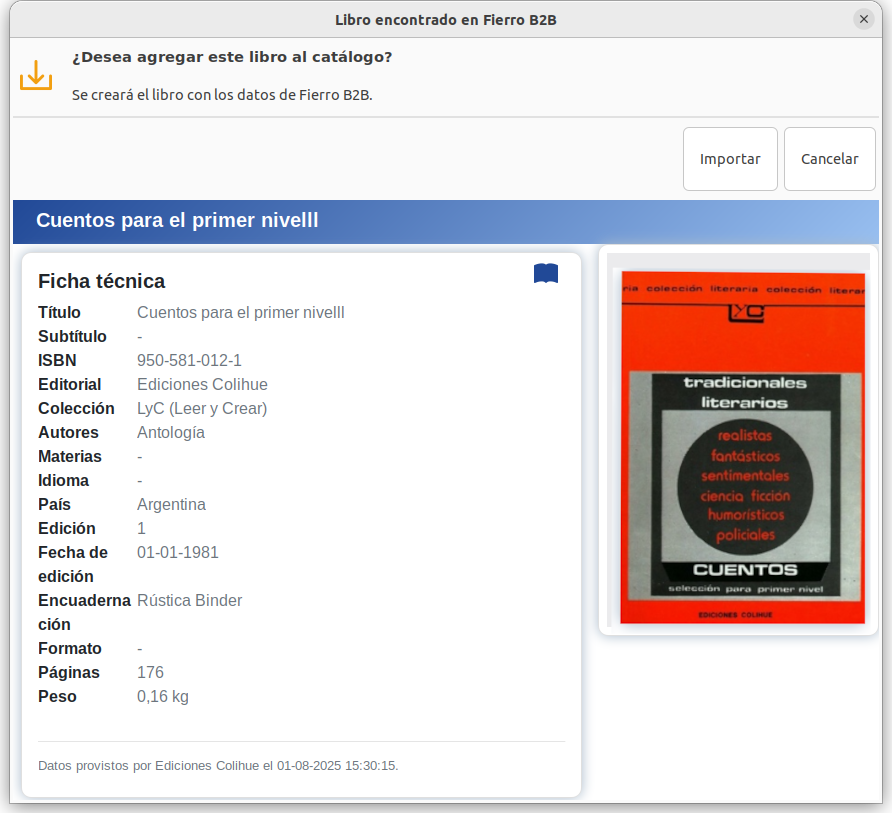Click the Antología author value
Viewport: 892px width, 813px height.
pyautogui.click(x=171, y=433)
